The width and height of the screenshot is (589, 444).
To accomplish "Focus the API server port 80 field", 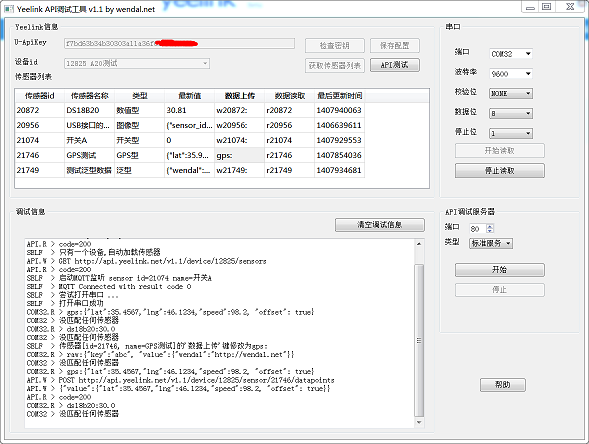I will click(477, 228).
